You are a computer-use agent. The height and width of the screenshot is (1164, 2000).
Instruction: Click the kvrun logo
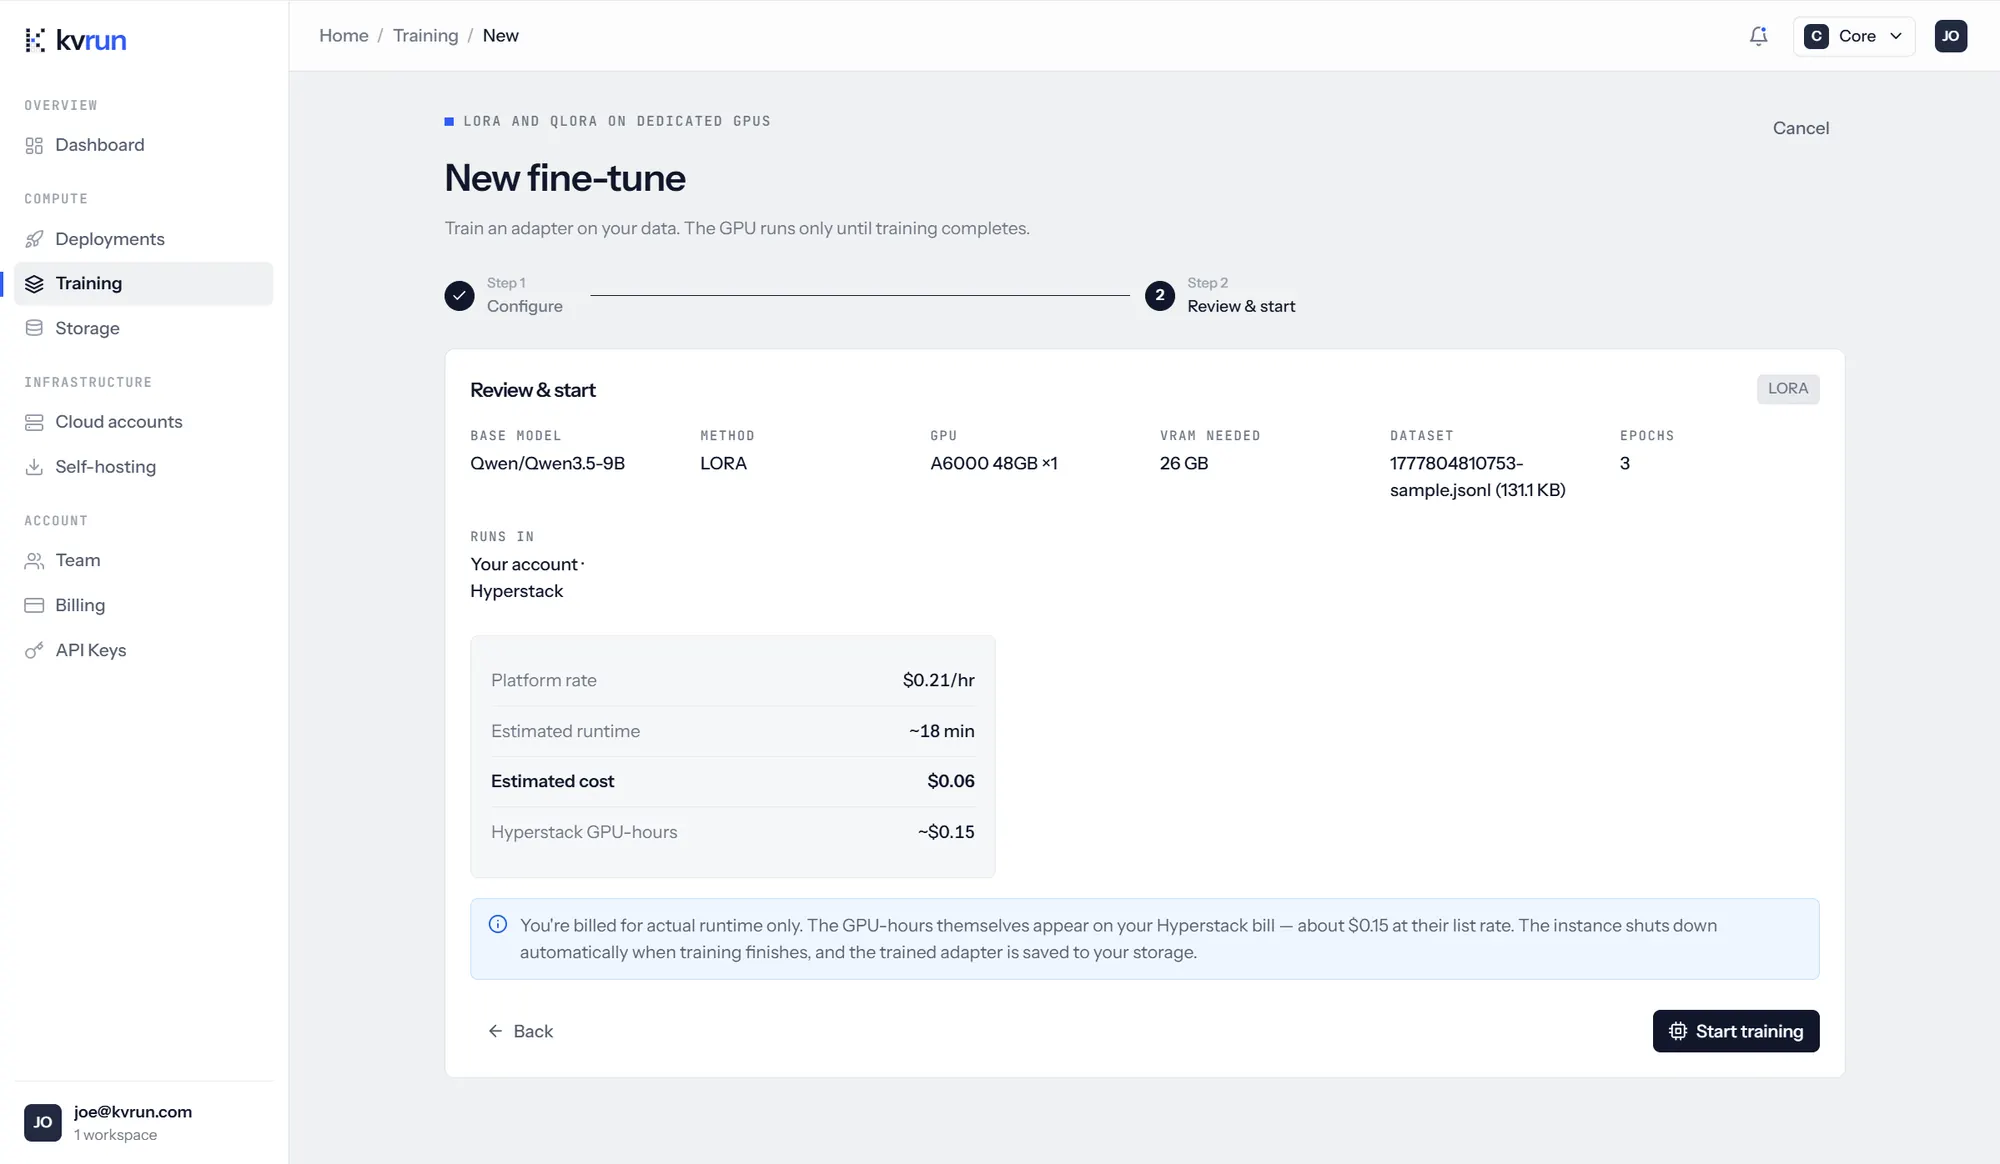tap(75, 40)
